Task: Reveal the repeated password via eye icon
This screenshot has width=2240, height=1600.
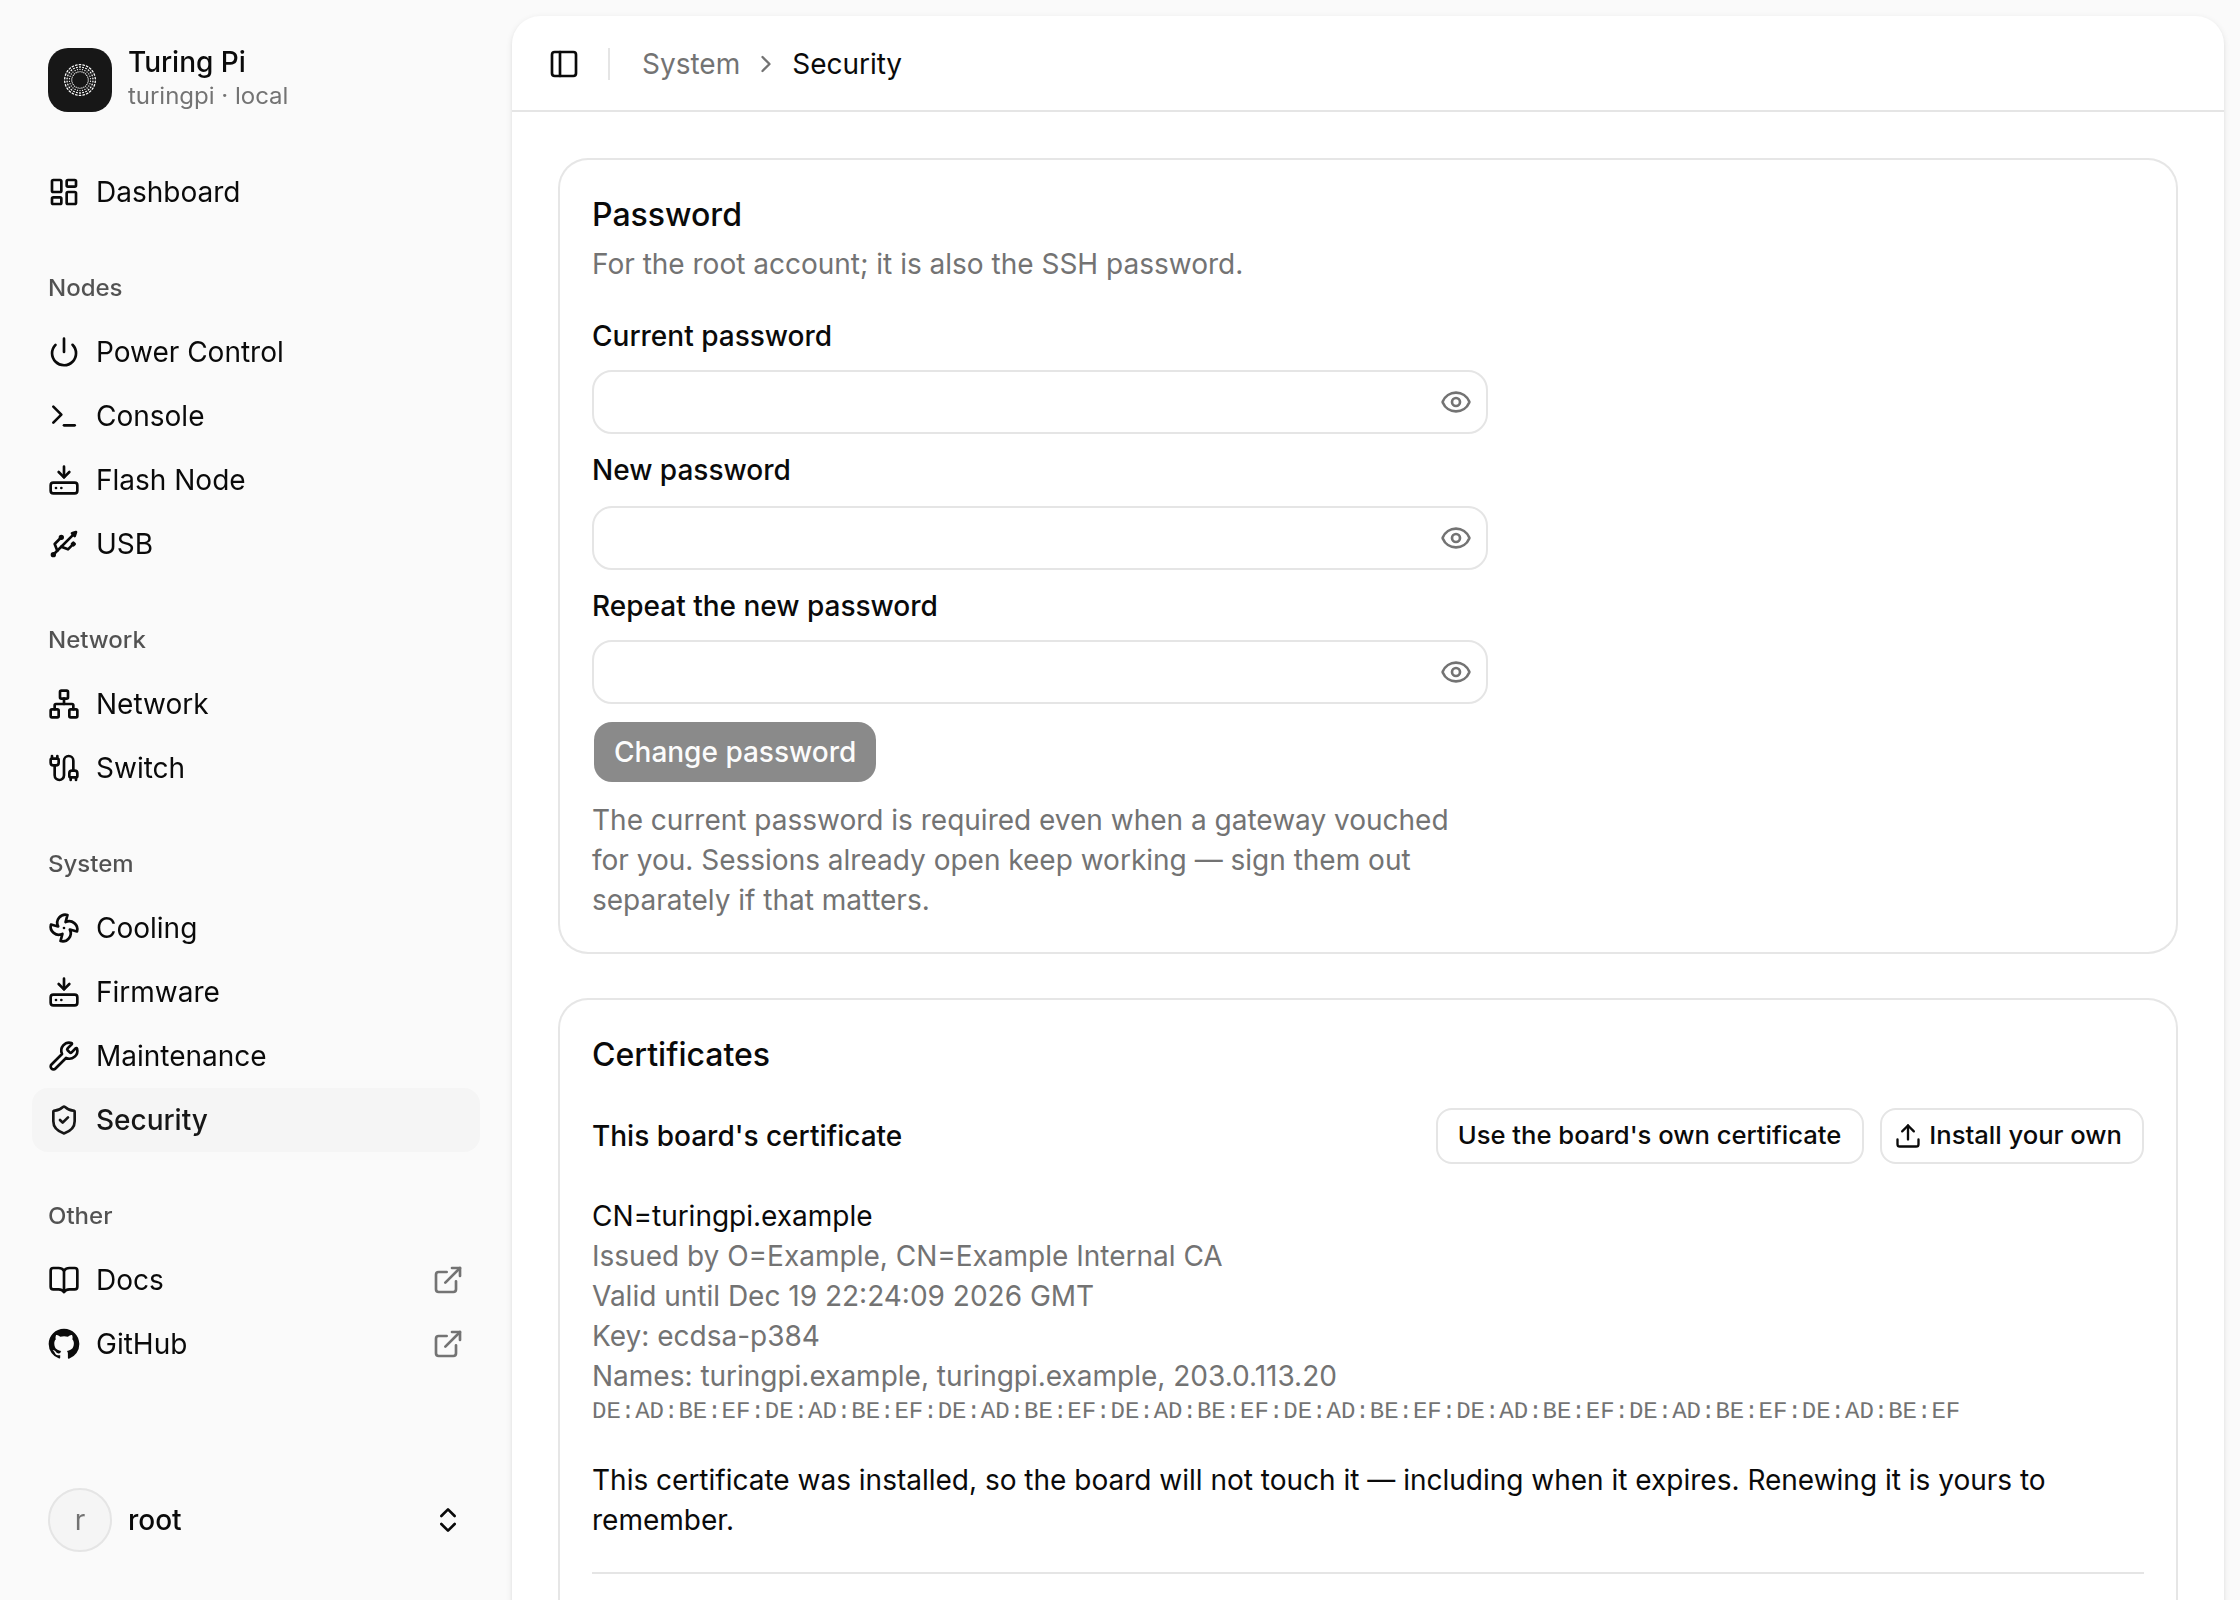Action: click(1456, 672)
